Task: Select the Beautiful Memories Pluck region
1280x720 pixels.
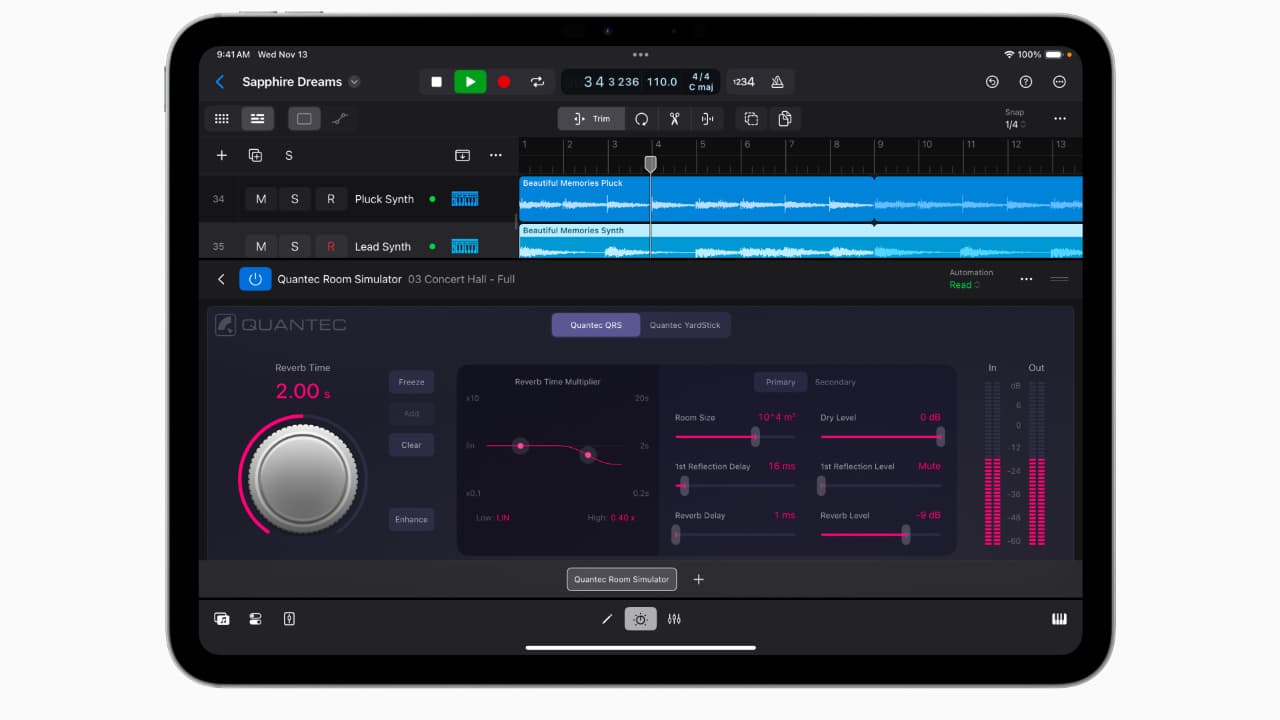Action: click(x=800, y=199)
